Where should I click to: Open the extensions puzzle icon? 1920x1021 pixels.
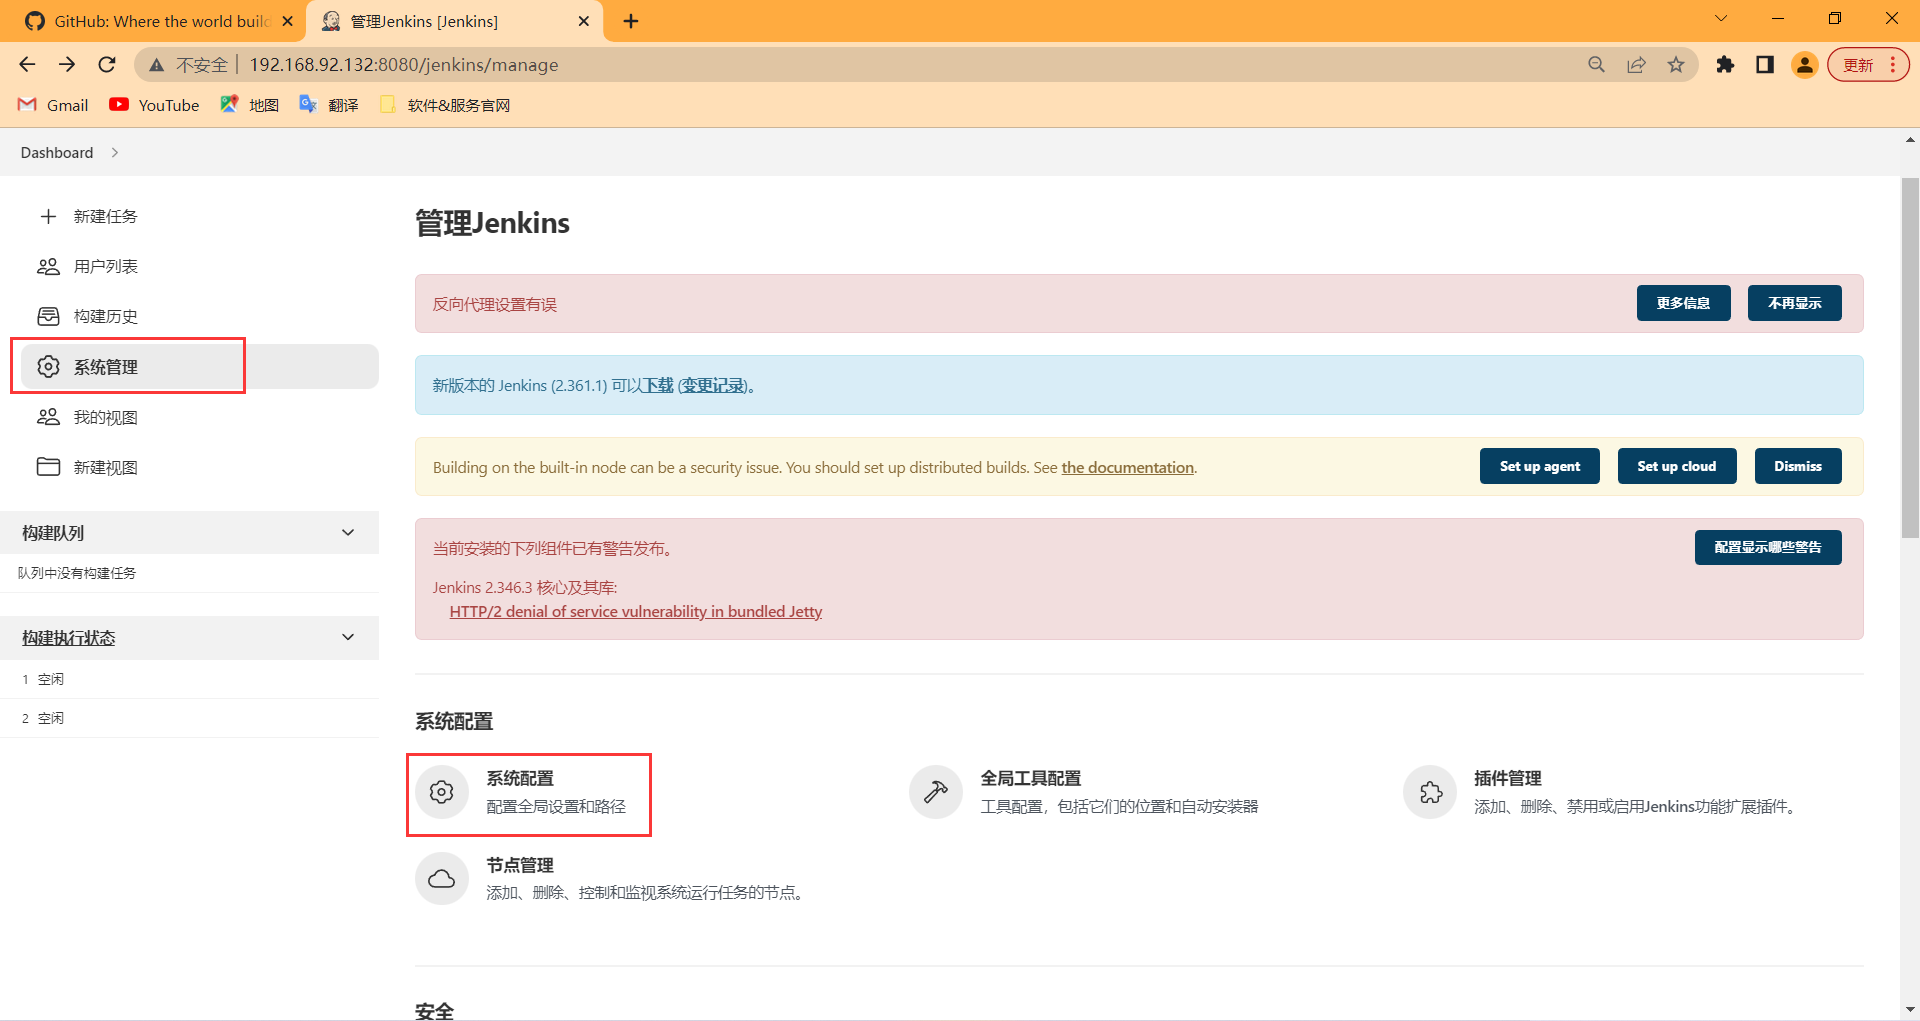tap(1725, 65)
